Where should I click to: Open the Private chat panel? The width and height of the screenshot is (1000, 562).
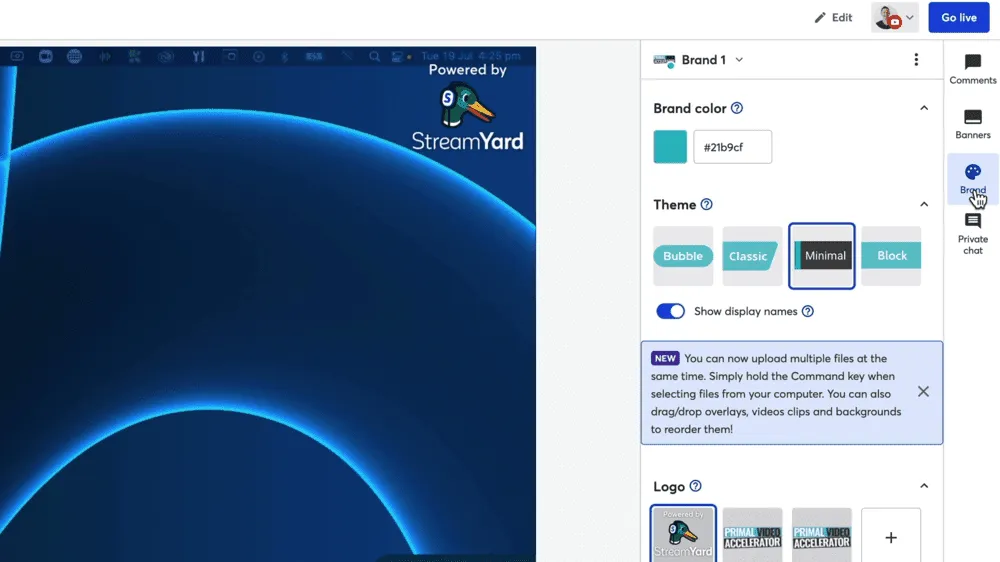(x=972, y=233)
